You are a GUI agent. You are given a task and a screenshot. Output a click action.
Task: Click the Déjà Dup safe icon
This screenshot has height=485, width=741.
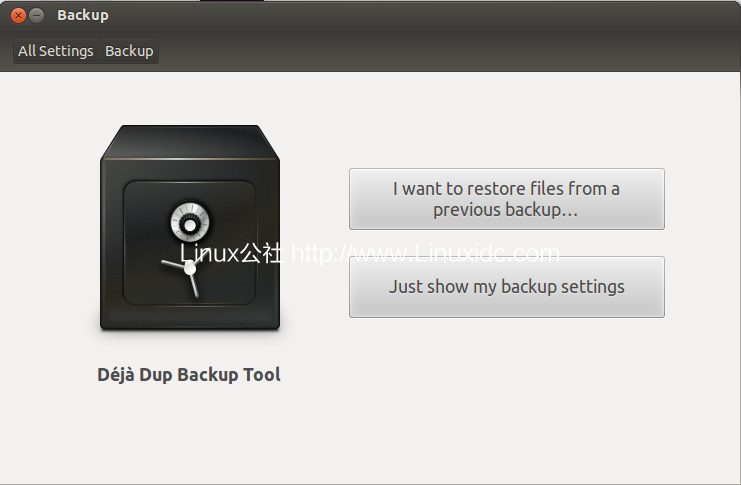(x=189, y=229)
